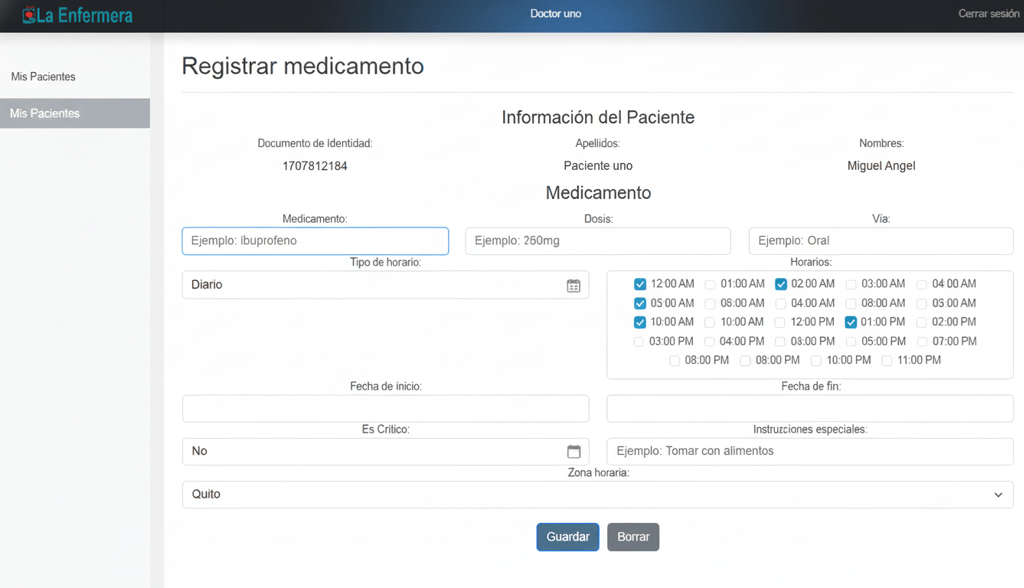Uncheck the 12:00 AM schedule checkbox

pos(640,284)
